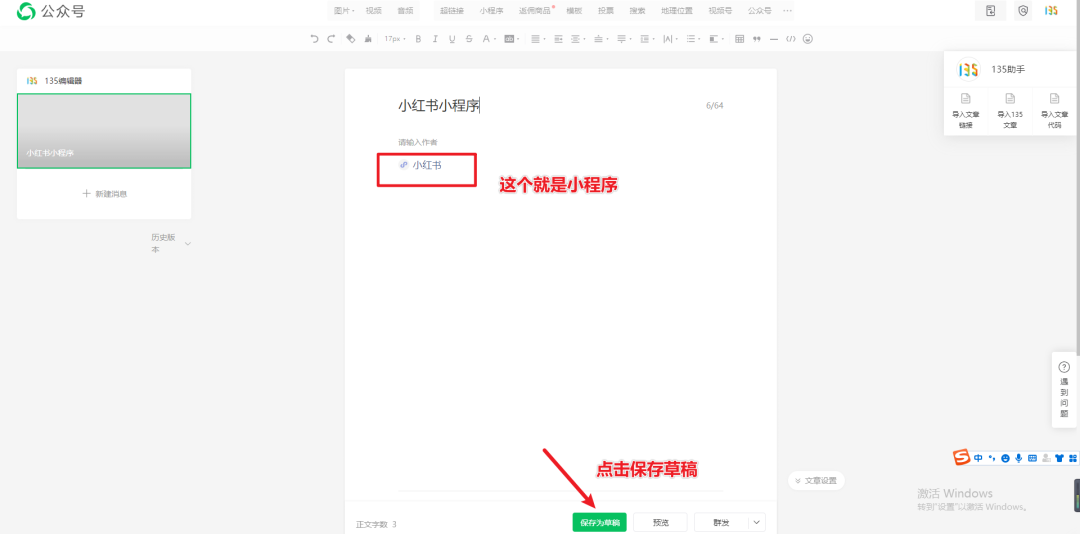The width and height of the screenshot is (1080, 534).
Task: Click 保存为草稿 button
Action: (x=599, y=522)
